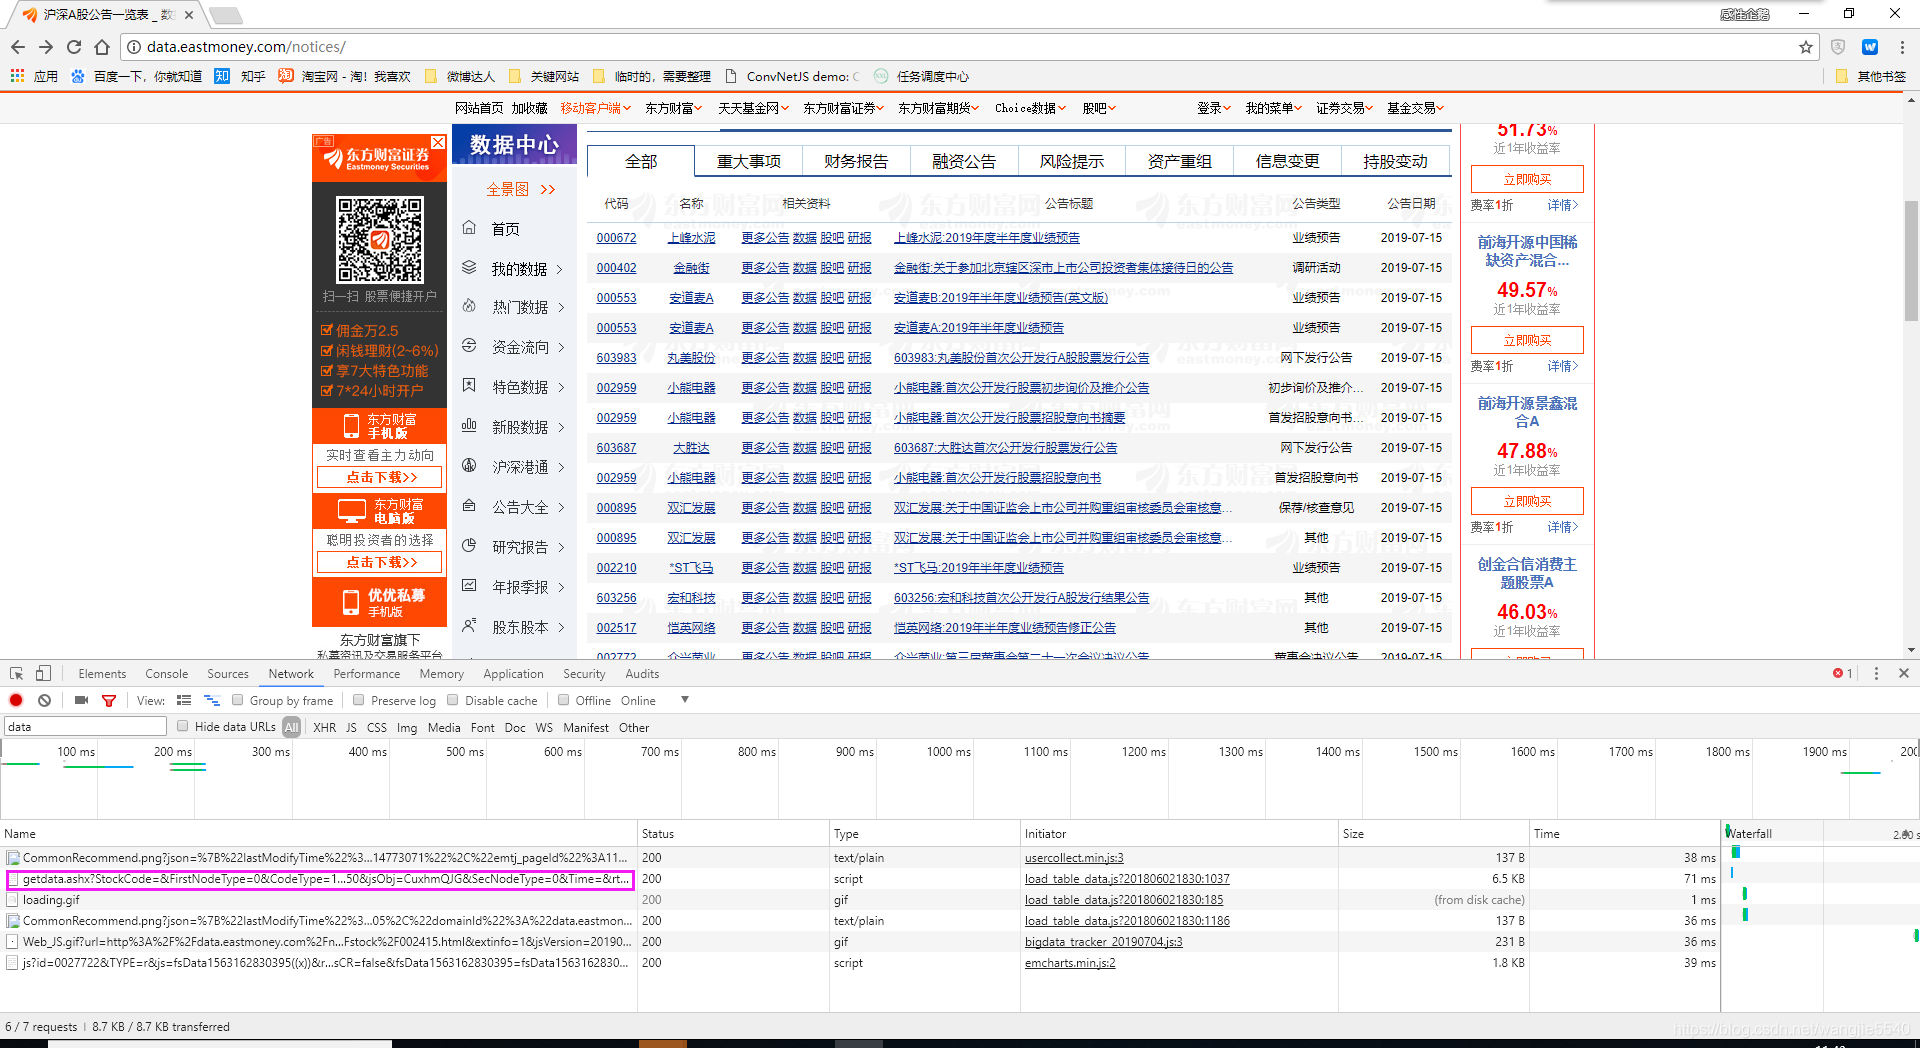Screen dimensions: 1920x1048
Task: Switch to the Console DevTools tab
Action: tap(166, 674)
